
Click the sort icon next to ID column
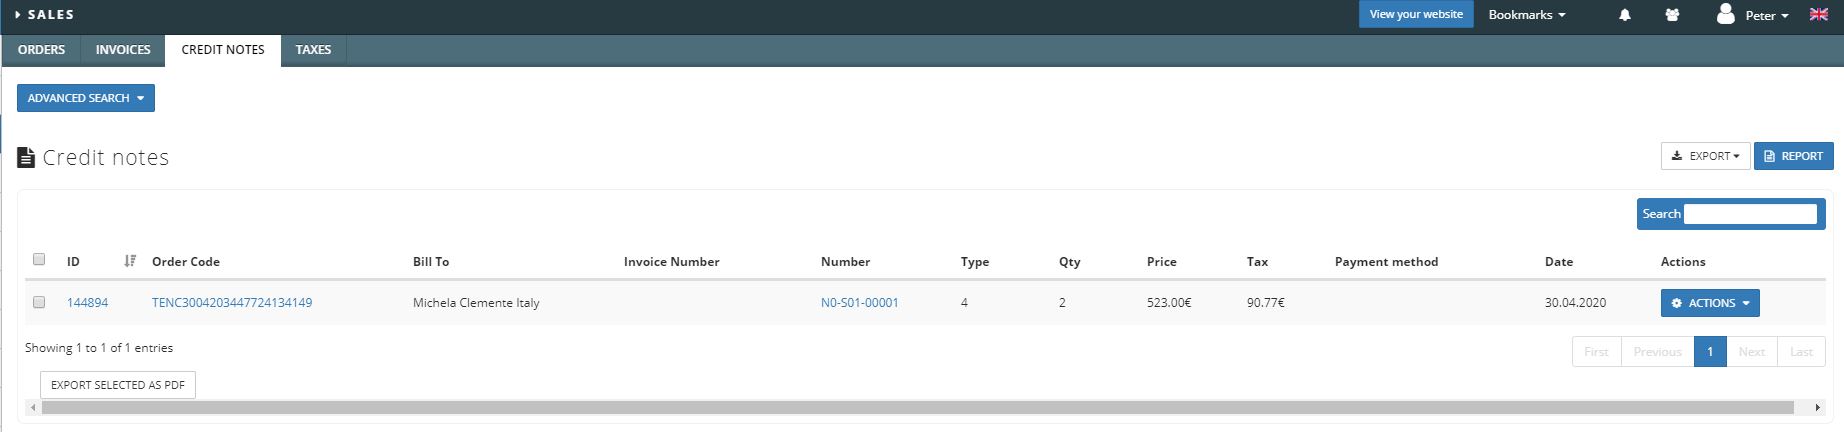click(x=130, y=261)
